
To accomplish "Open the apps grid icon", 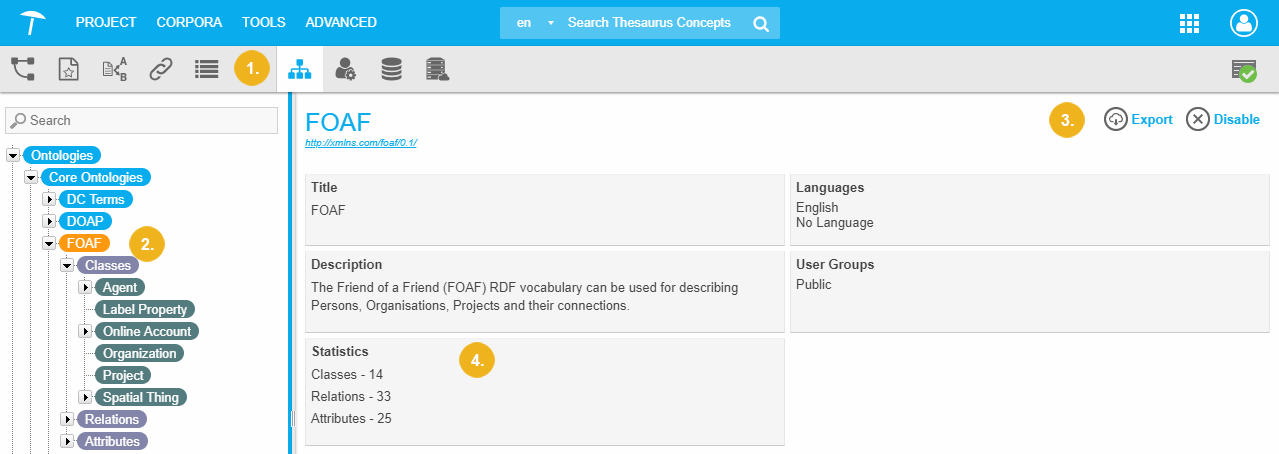I will pyautogui.click(x=1189, y=23).
